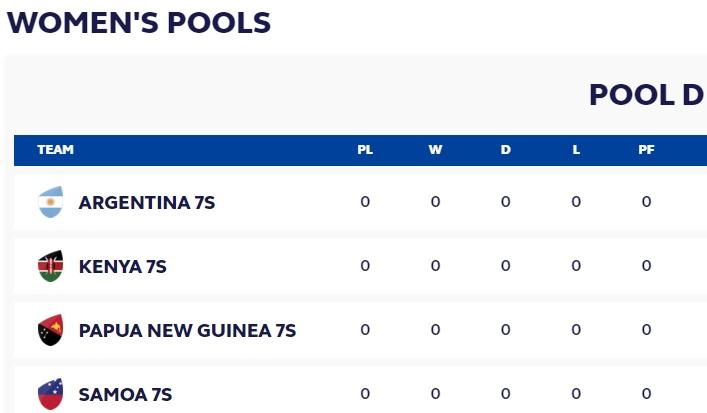Click the W column header
The image size is (707, 413).
(x=435, y=150)
